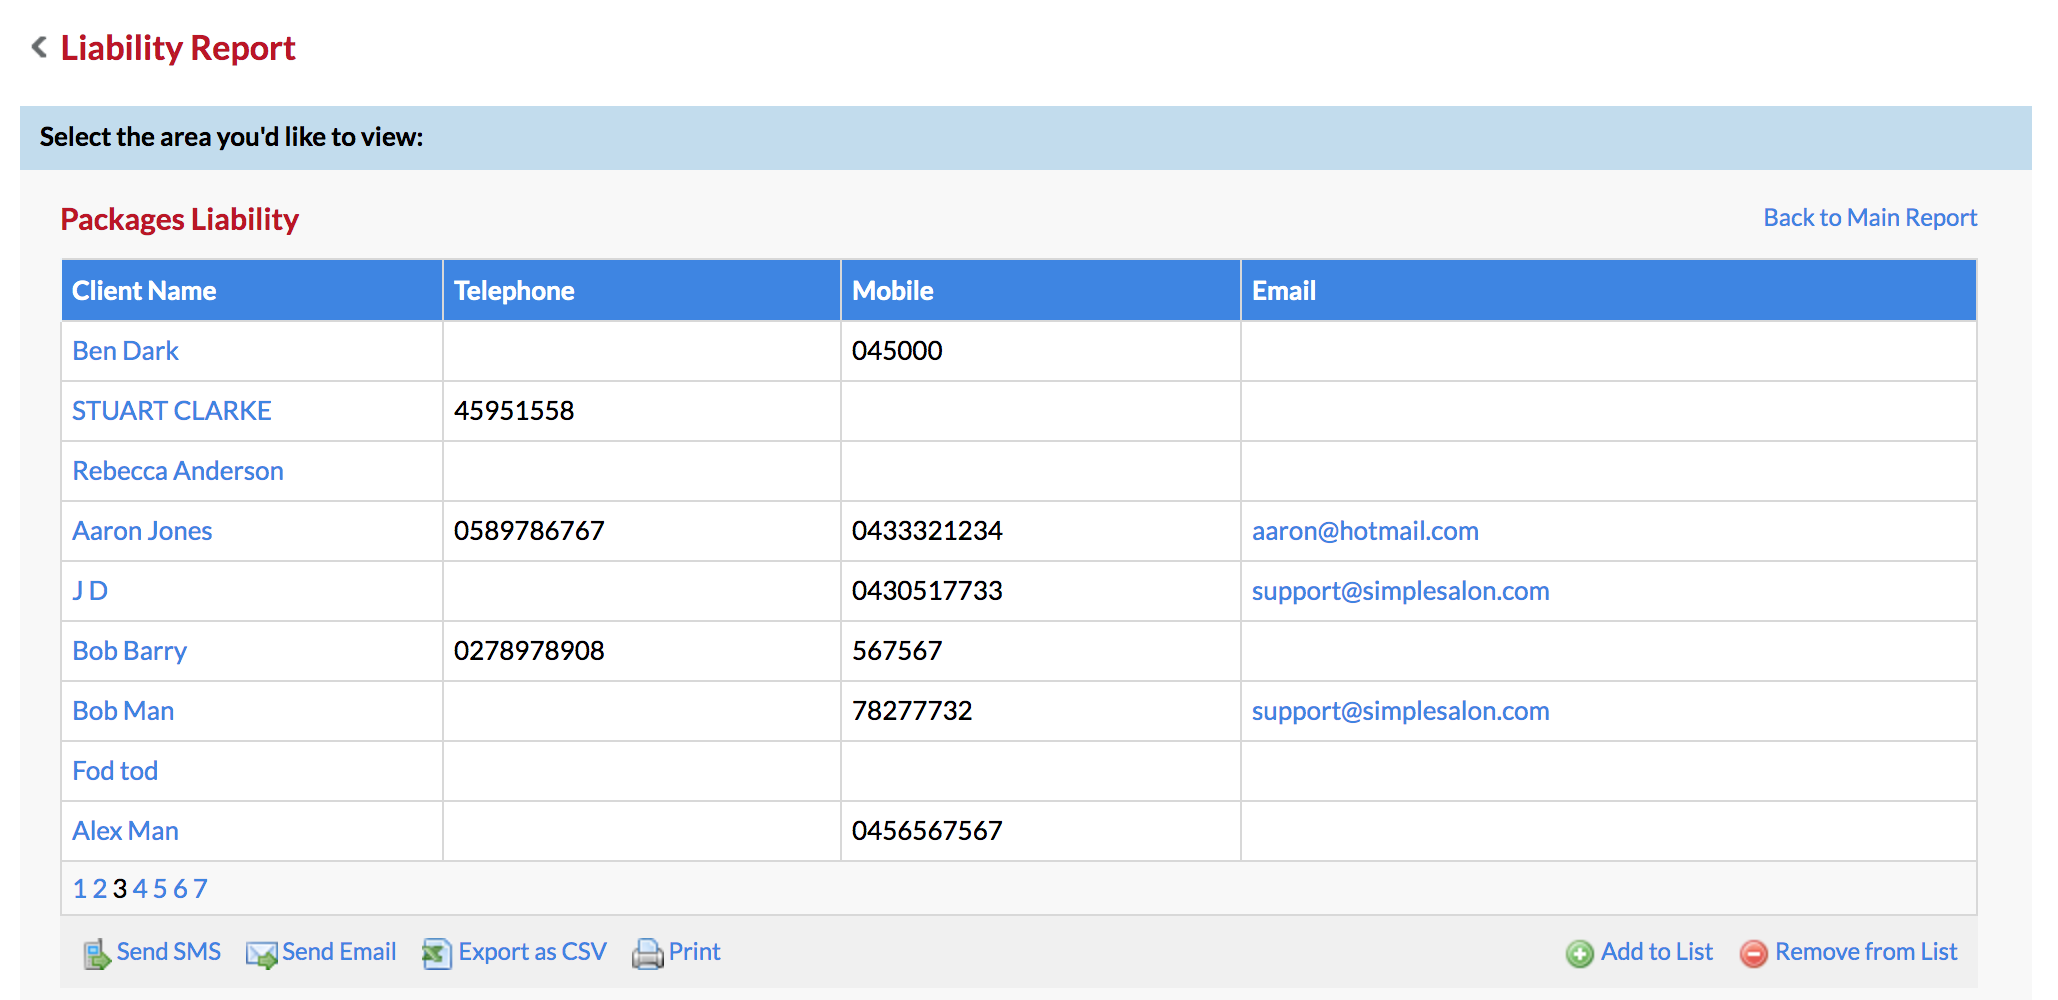Screen dimensions: 2058x1000
Task: Open the Back to Main Report link
Action: (x=1870, y=218)
